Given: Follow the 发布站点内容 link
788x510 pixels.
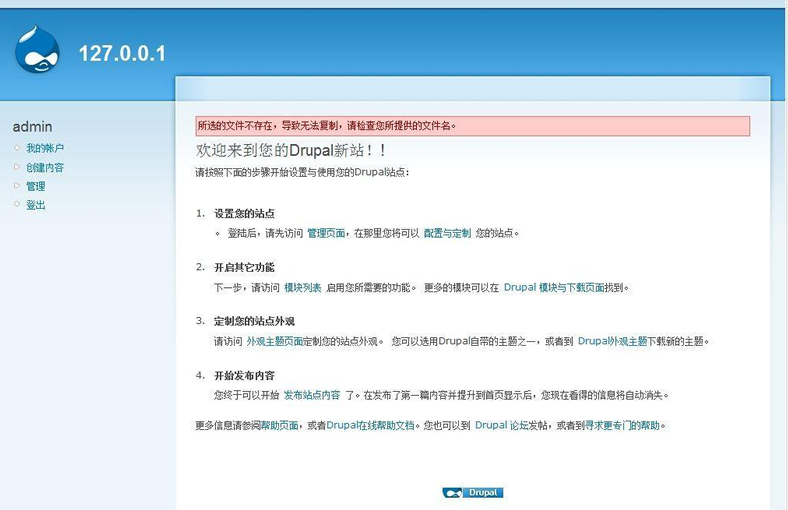Looking at the screenshot, I should (x=312, y=395).
